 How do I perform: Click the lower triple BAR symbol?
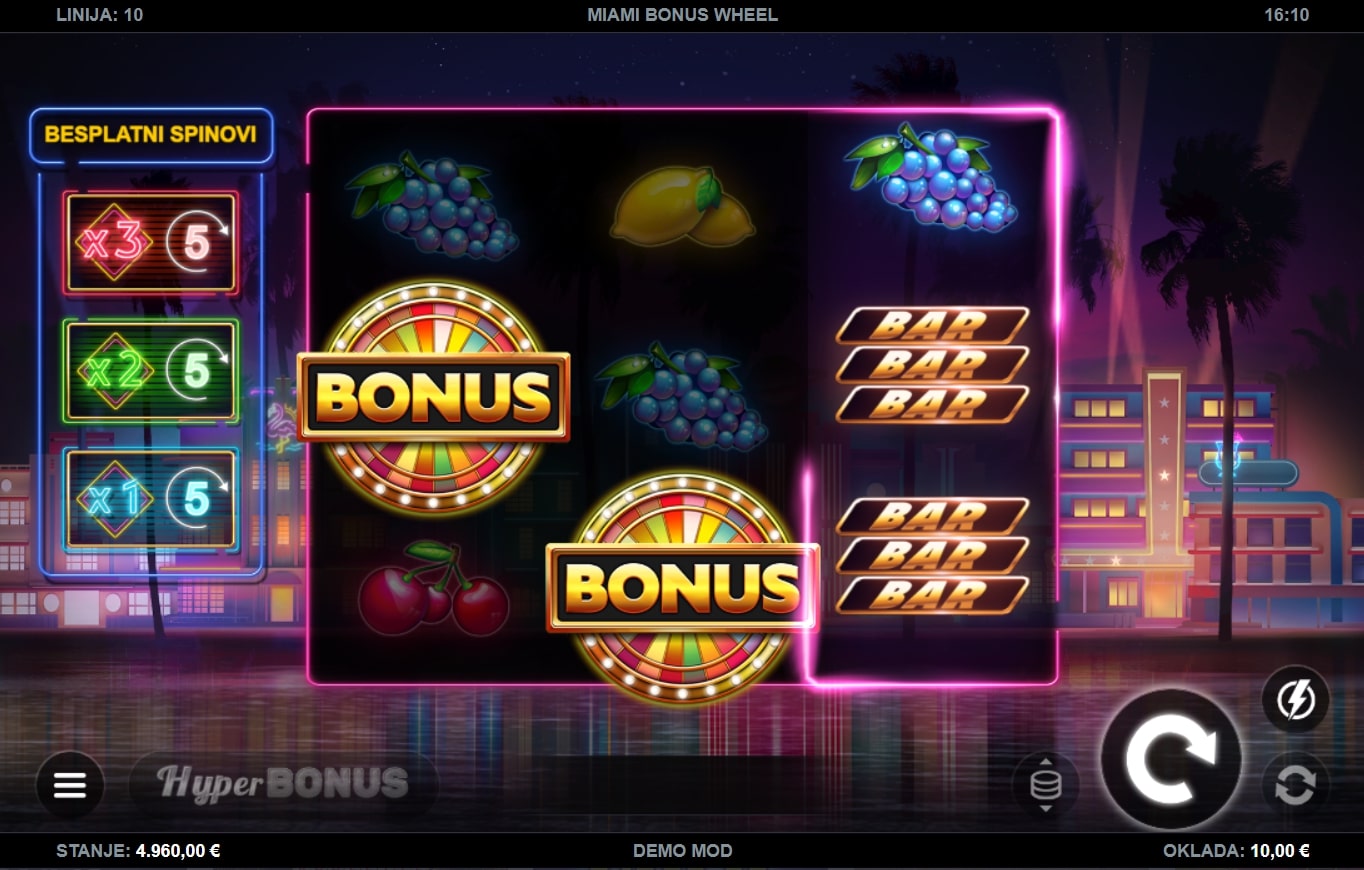point(932,556)
